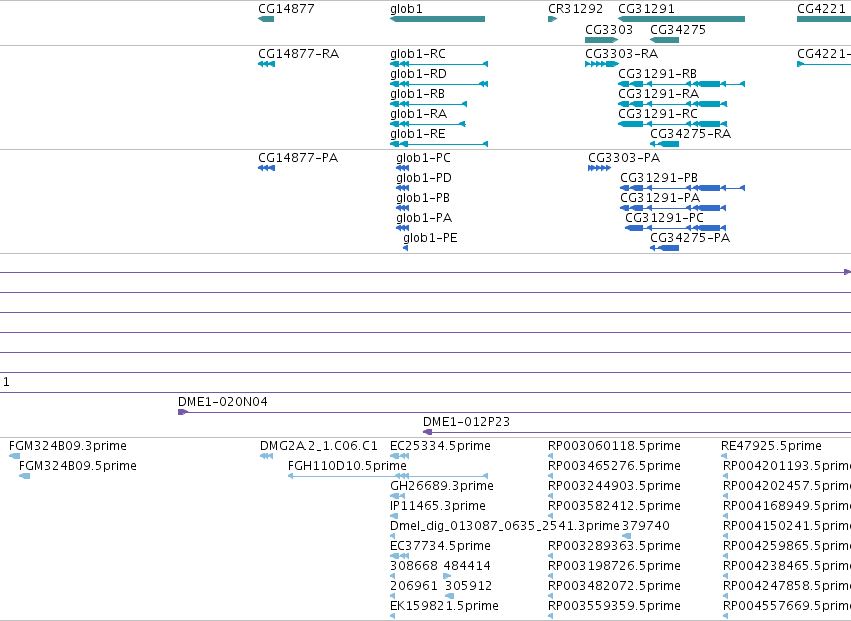Click the CG14877 gene label
The height and width of the screenshot is (621, 851).
286,9
